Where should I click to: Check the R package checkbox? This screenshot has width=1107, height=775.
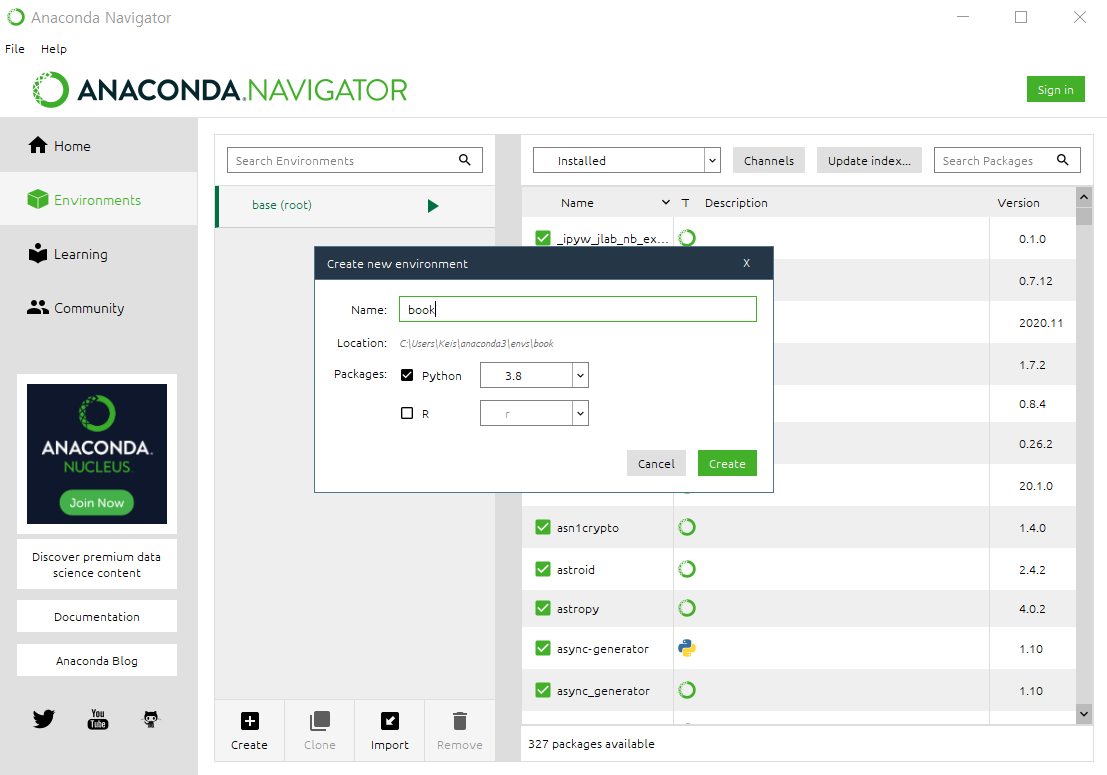pos(407,413)
